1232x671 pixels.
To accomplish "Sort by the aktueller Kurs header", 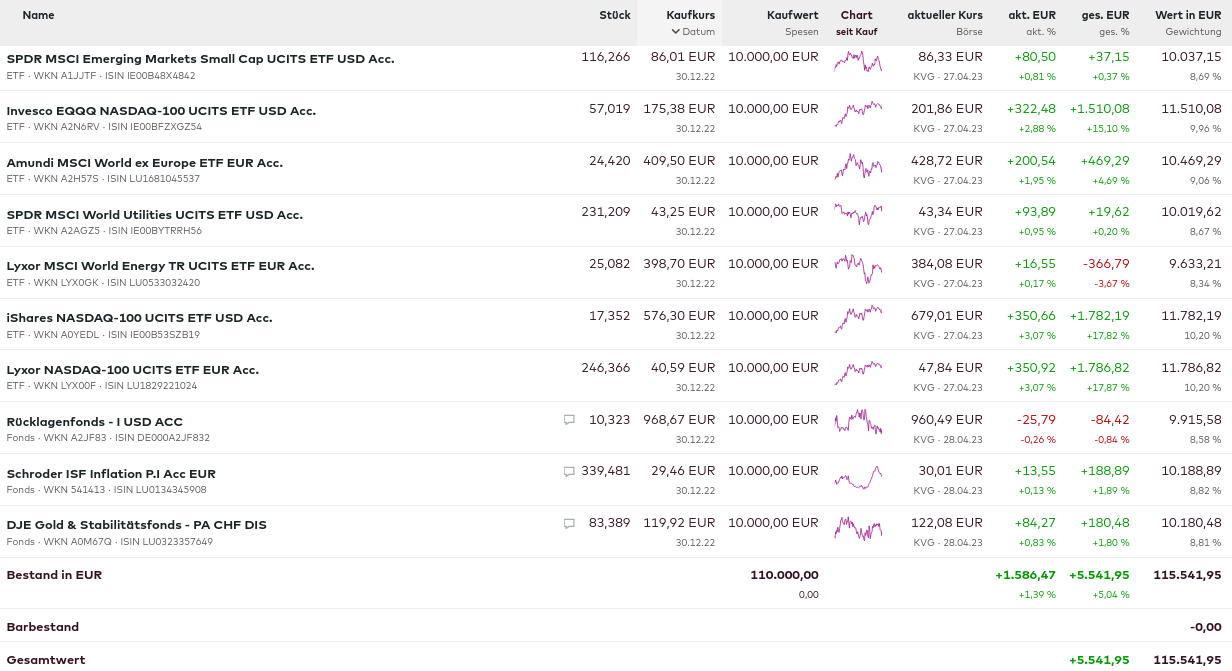I will point(944,15).
